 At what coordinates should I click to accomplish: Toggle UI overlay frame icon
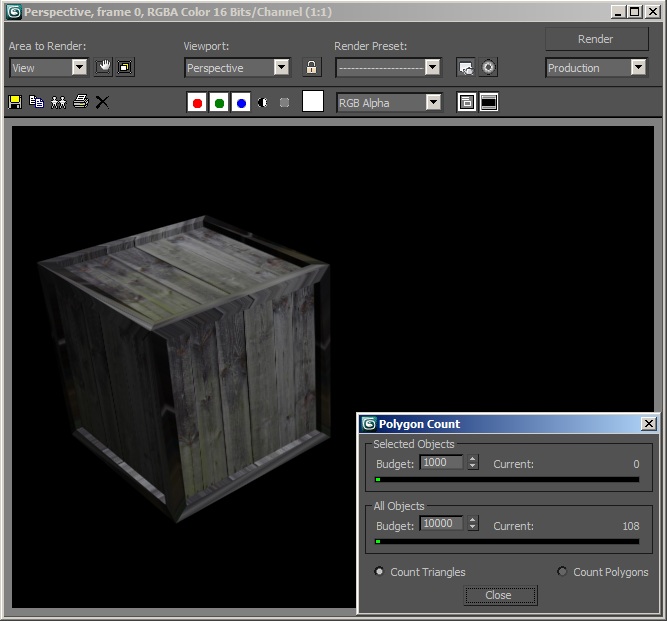click(467, 103)
